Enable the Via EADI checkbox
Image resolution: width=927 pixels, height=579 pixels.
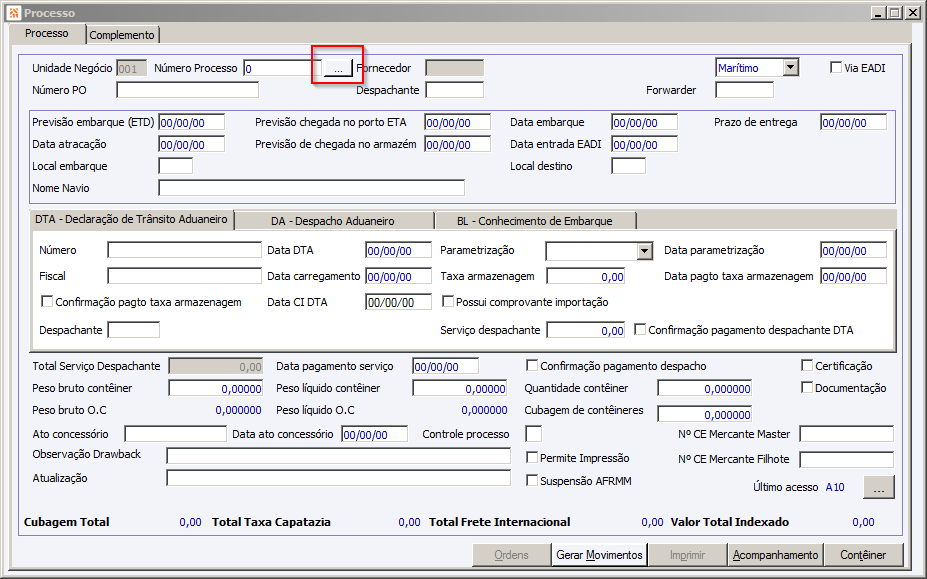point(836,67)
